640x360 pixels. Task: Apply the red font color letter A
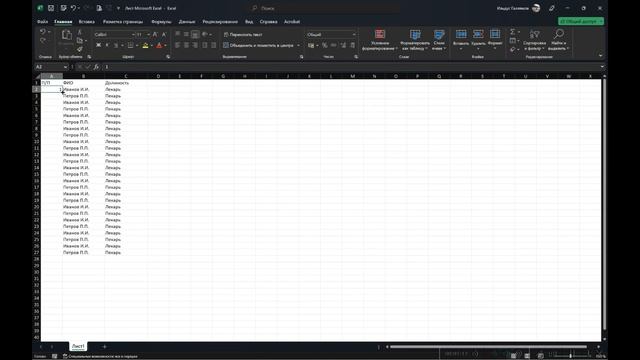point(159,45)
